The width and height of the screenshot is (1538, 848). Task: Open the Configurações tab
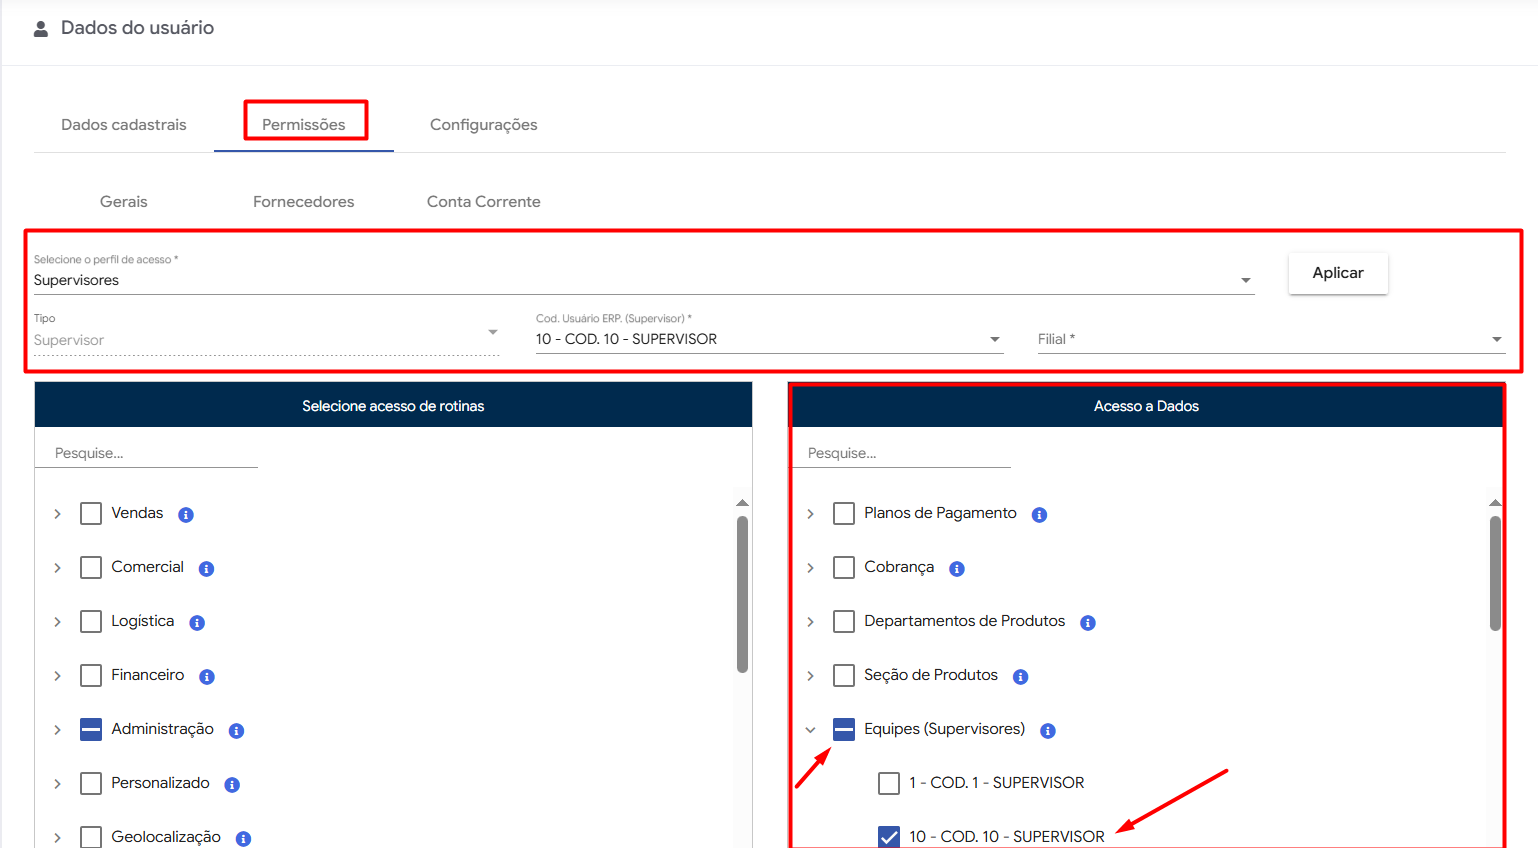(x=484, y=125)
